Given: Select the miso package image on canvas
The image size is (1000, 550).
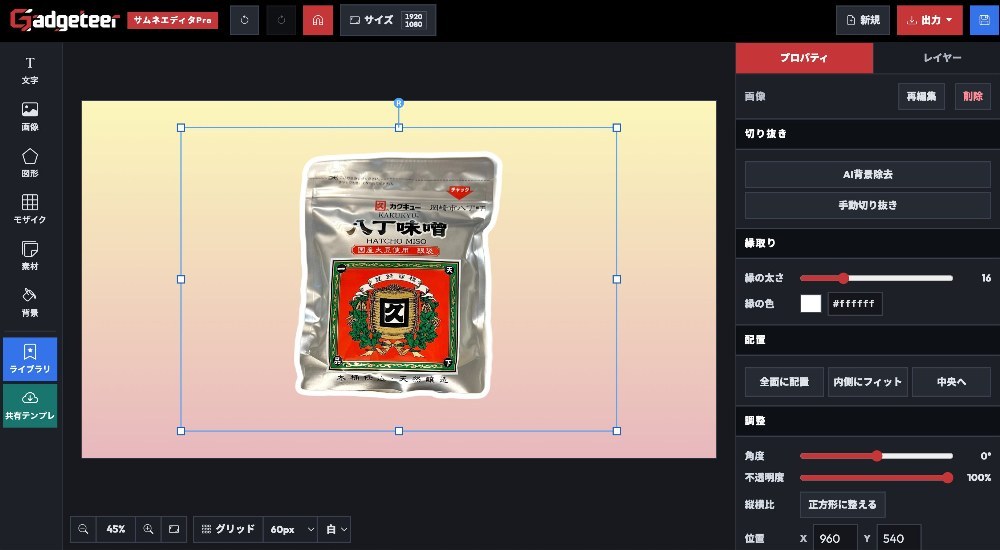Looking at the screenshot, I should point(399,274).
